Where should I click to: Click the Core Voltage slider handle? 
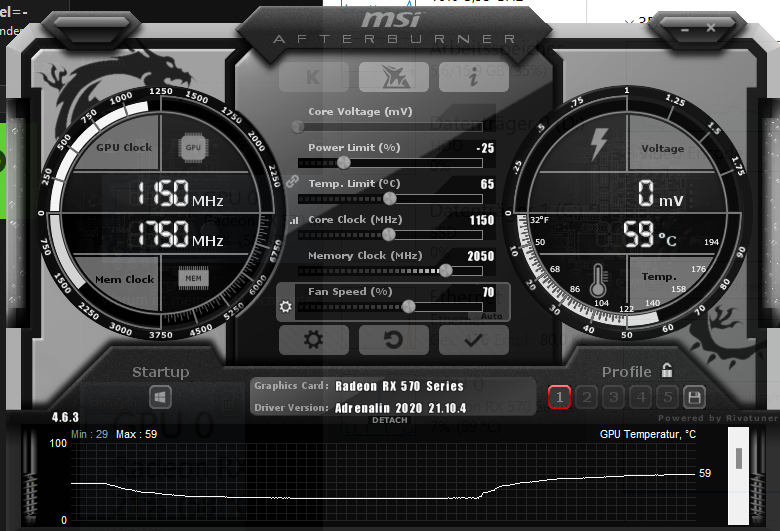(x=298, y=126)
